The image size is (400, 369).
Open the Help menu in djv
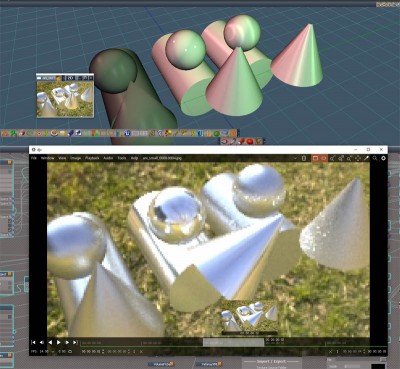pos(134,158)
